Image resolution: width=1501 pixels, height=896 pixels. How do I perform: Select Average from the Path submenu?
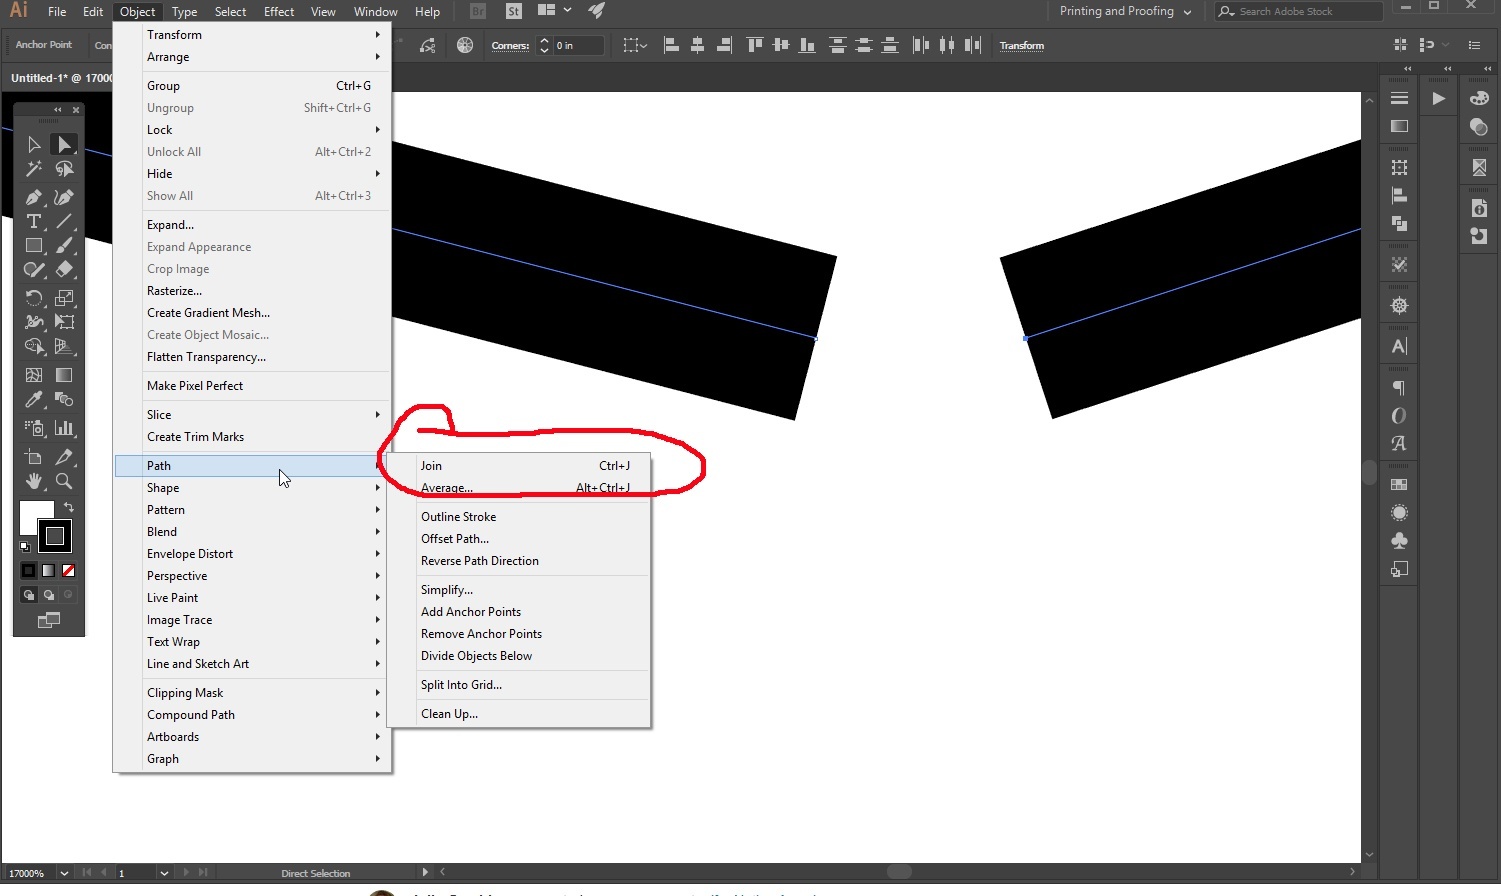pyautogui.click(x=447, y=487)
